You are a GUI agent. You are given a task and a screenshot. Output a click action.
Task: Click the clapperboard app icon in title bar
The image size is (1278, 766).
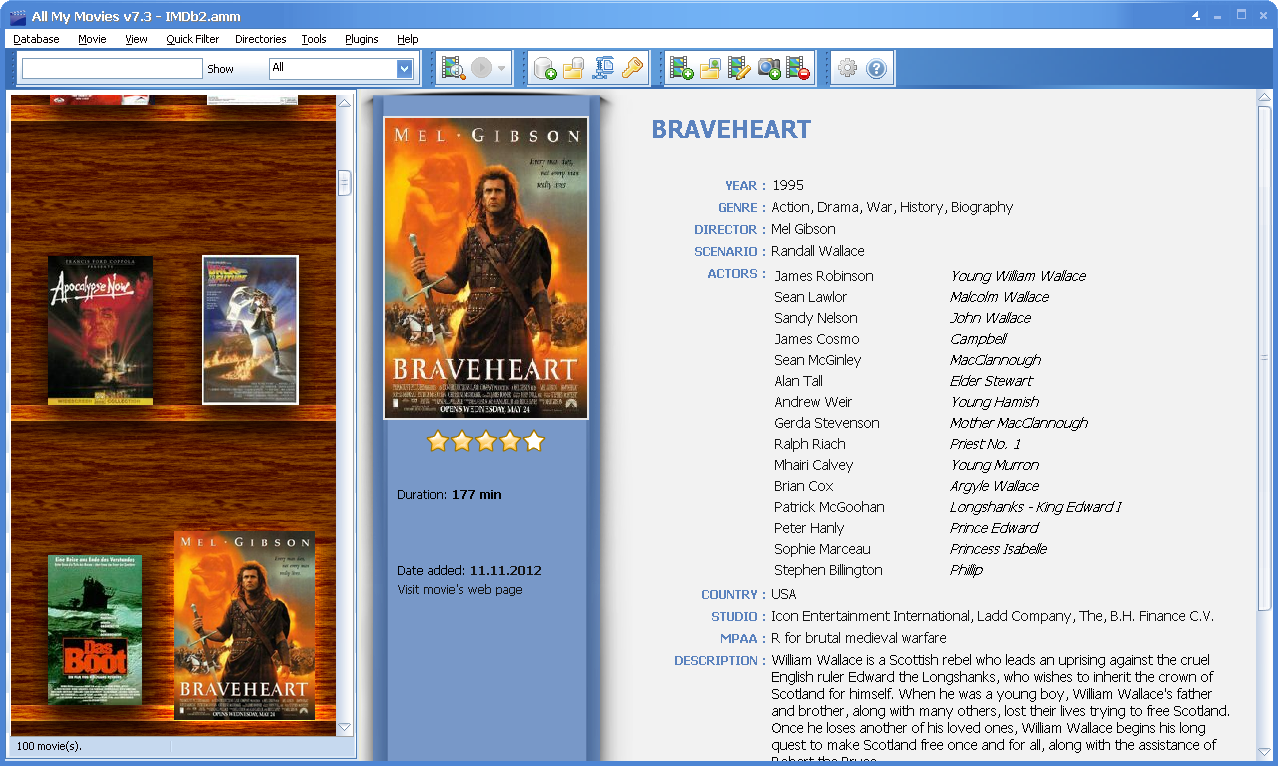coord(17,16)
